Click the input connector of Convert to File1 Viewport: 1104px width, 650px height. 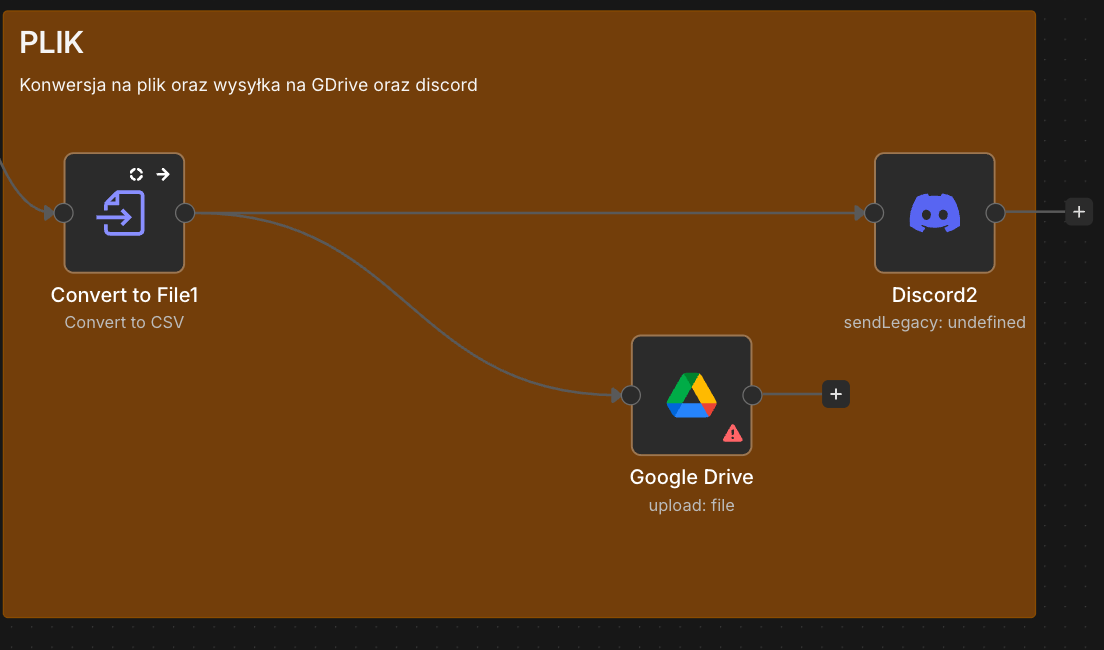pyautogui.click(x=63, y=213)
